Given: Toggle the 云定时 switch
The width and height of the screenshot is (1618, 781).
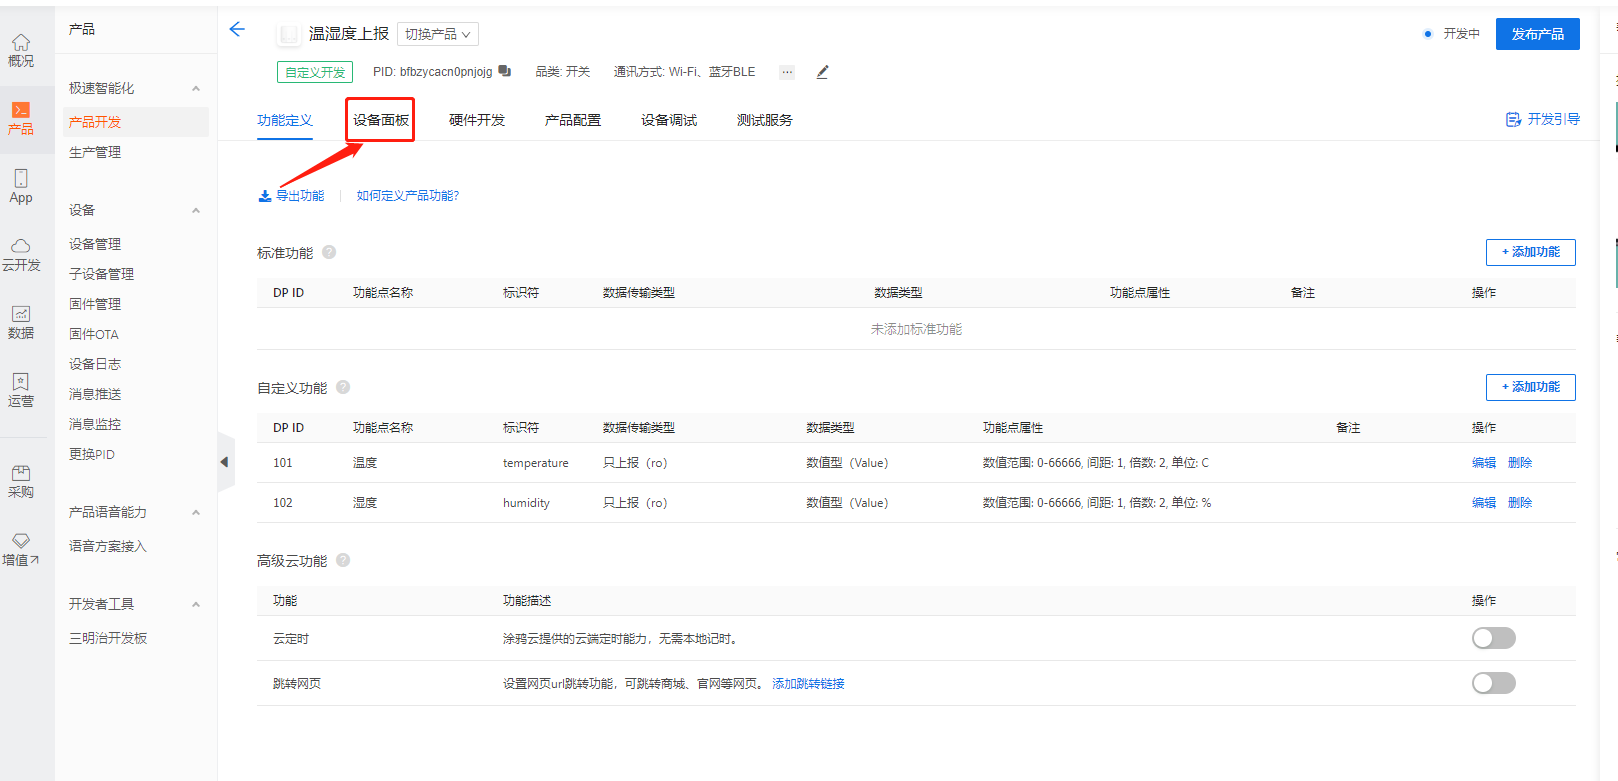Looking at the screenshot, I should click(1493, 638).
